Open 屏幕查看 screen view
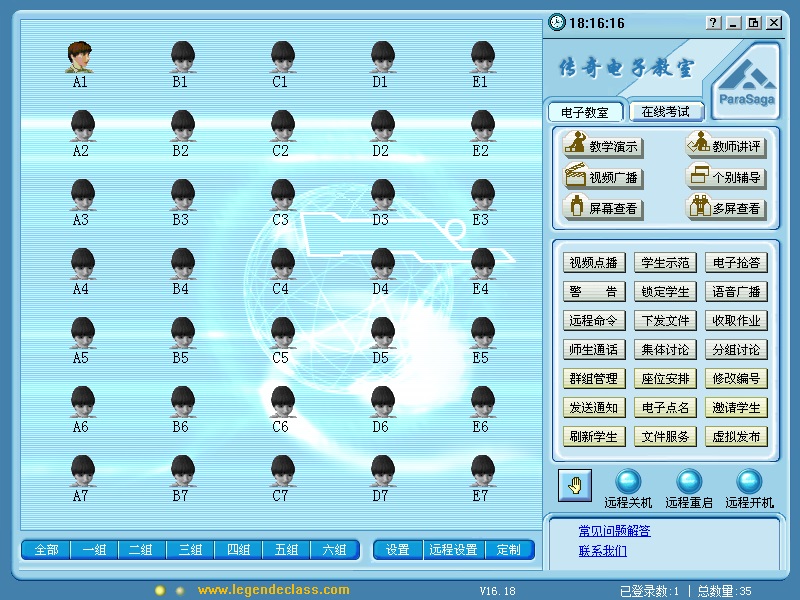800x600 pixels. point(603,208)
